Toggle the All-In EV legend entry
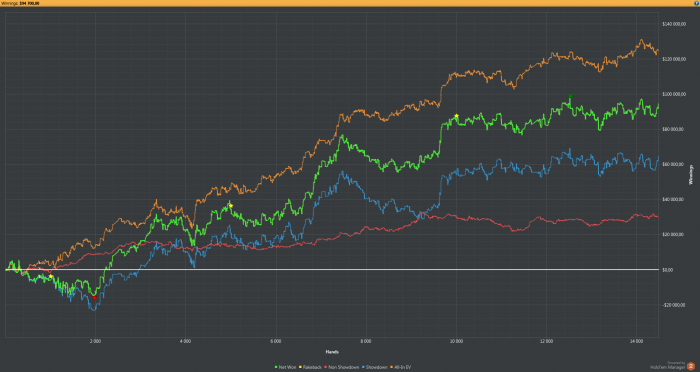Viewport: 700px width, 372px height. 401,367
